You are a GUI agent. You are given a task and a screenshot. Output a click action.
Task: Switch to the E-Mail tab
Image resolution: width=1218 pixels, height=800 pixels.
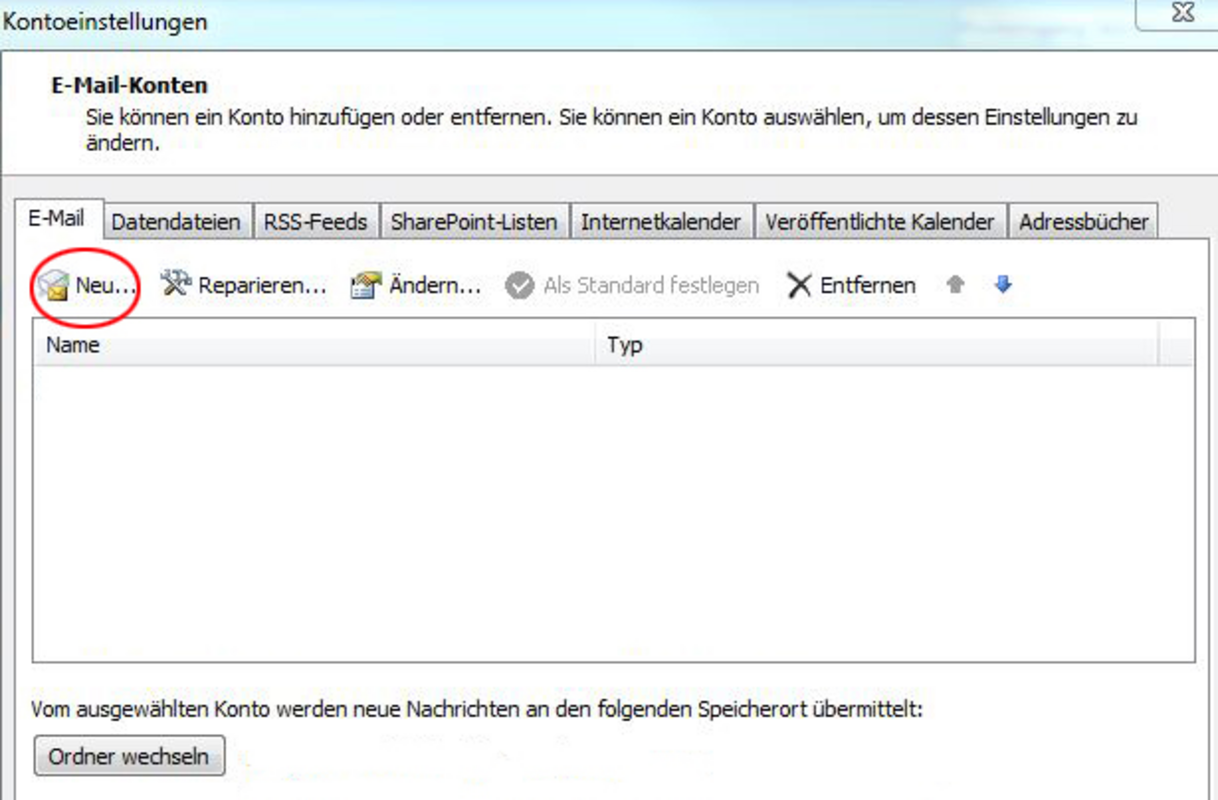coord(55,220)
